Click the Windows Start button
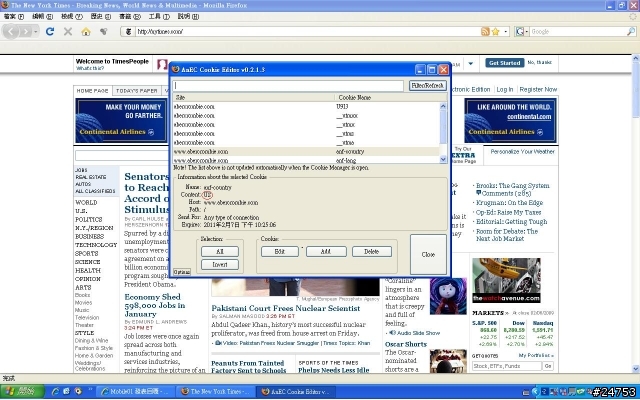The image size is (640, 400). (x=22, y=391)
